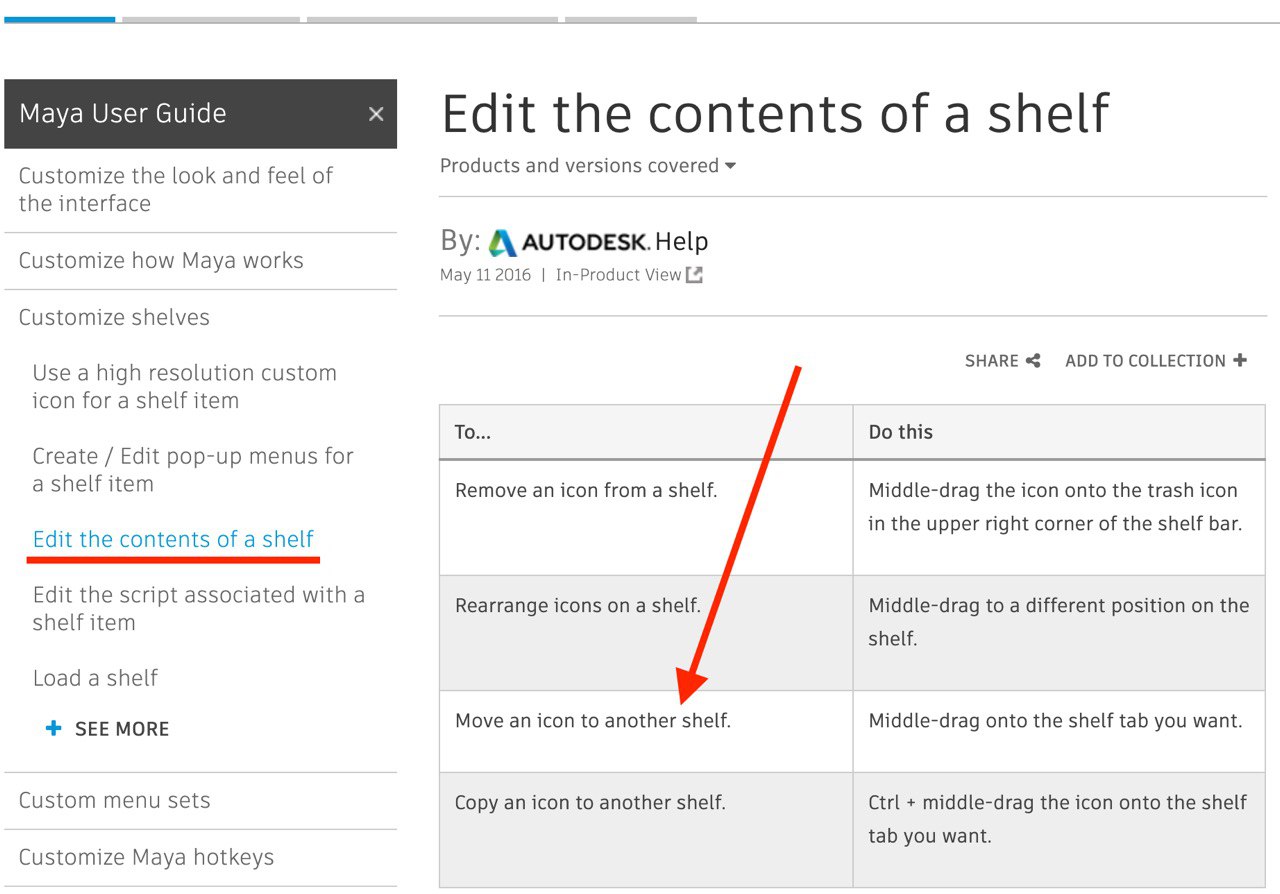The width and height of the screenshot is (1280, 894).
Task: Click the share icon next to SHARE
Action: click(x=1033, y=361)
